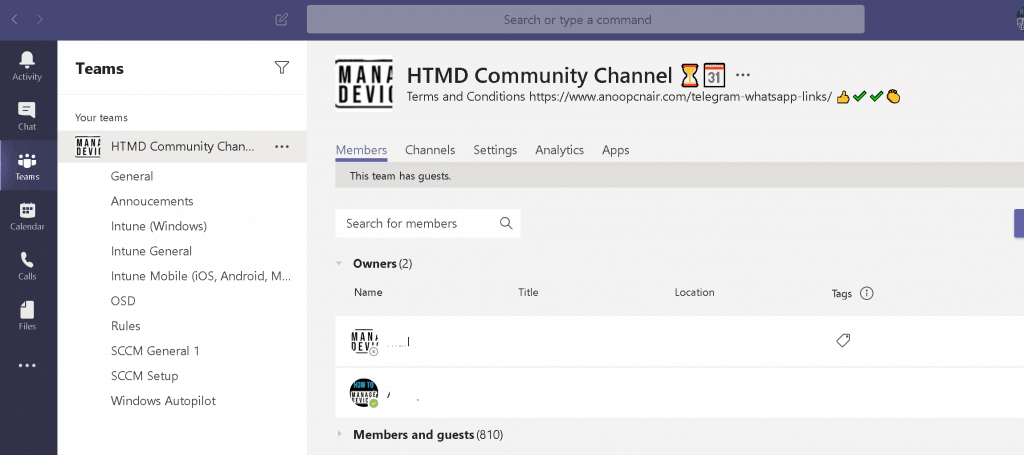This screenshot has width=1024, height=455.
Task: Click the first owner's avatar
Action: tap(364, 342)
